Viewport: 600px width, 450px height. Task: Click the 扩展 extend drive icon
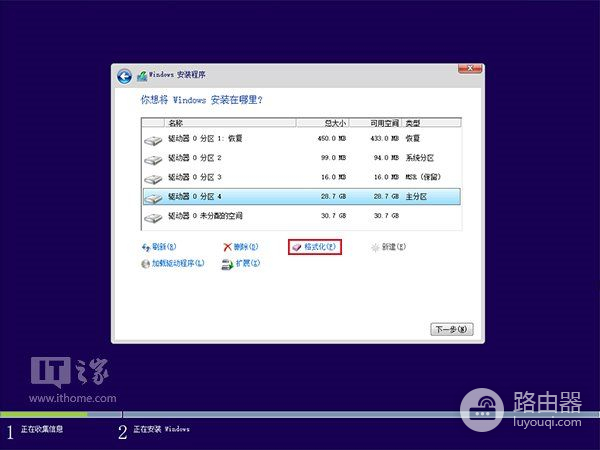[x=227, y=264]
